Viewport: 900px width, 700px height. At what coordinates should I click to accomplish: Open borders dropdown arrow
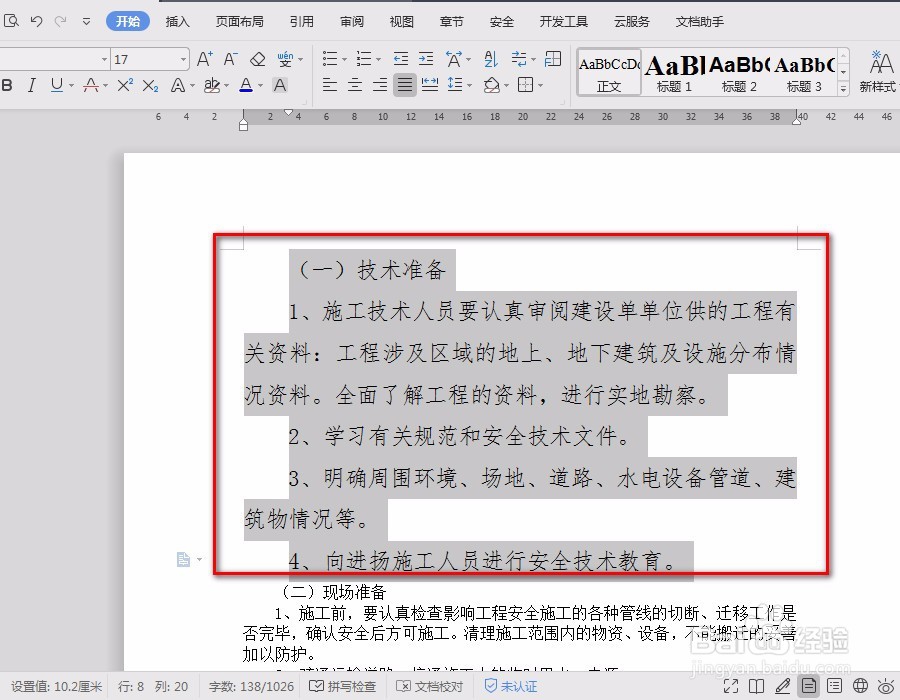click(x=540, y=86)
